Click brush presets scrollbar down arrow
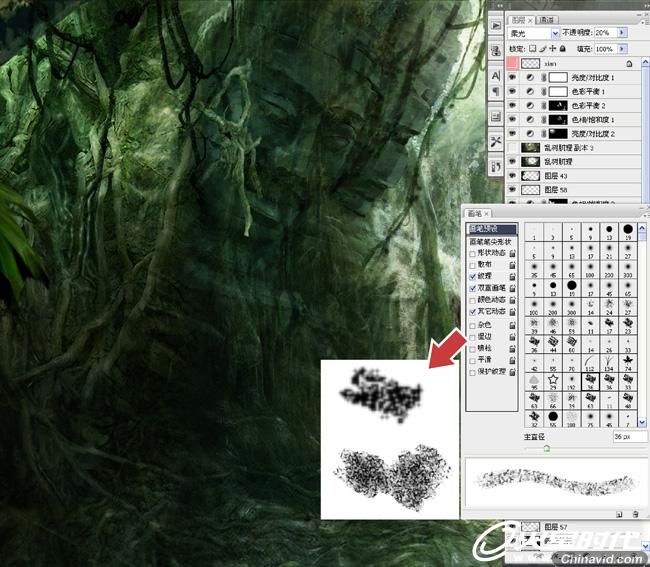The height and width of the screenshot is (567, 650). [x=642, y=422]
